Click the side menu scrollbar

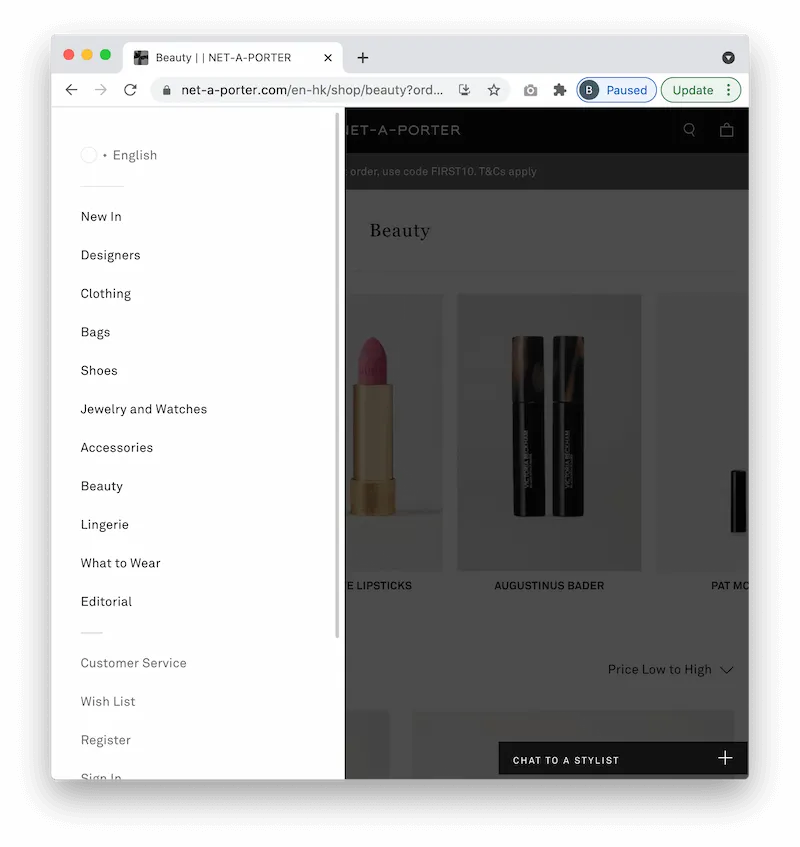337,375
